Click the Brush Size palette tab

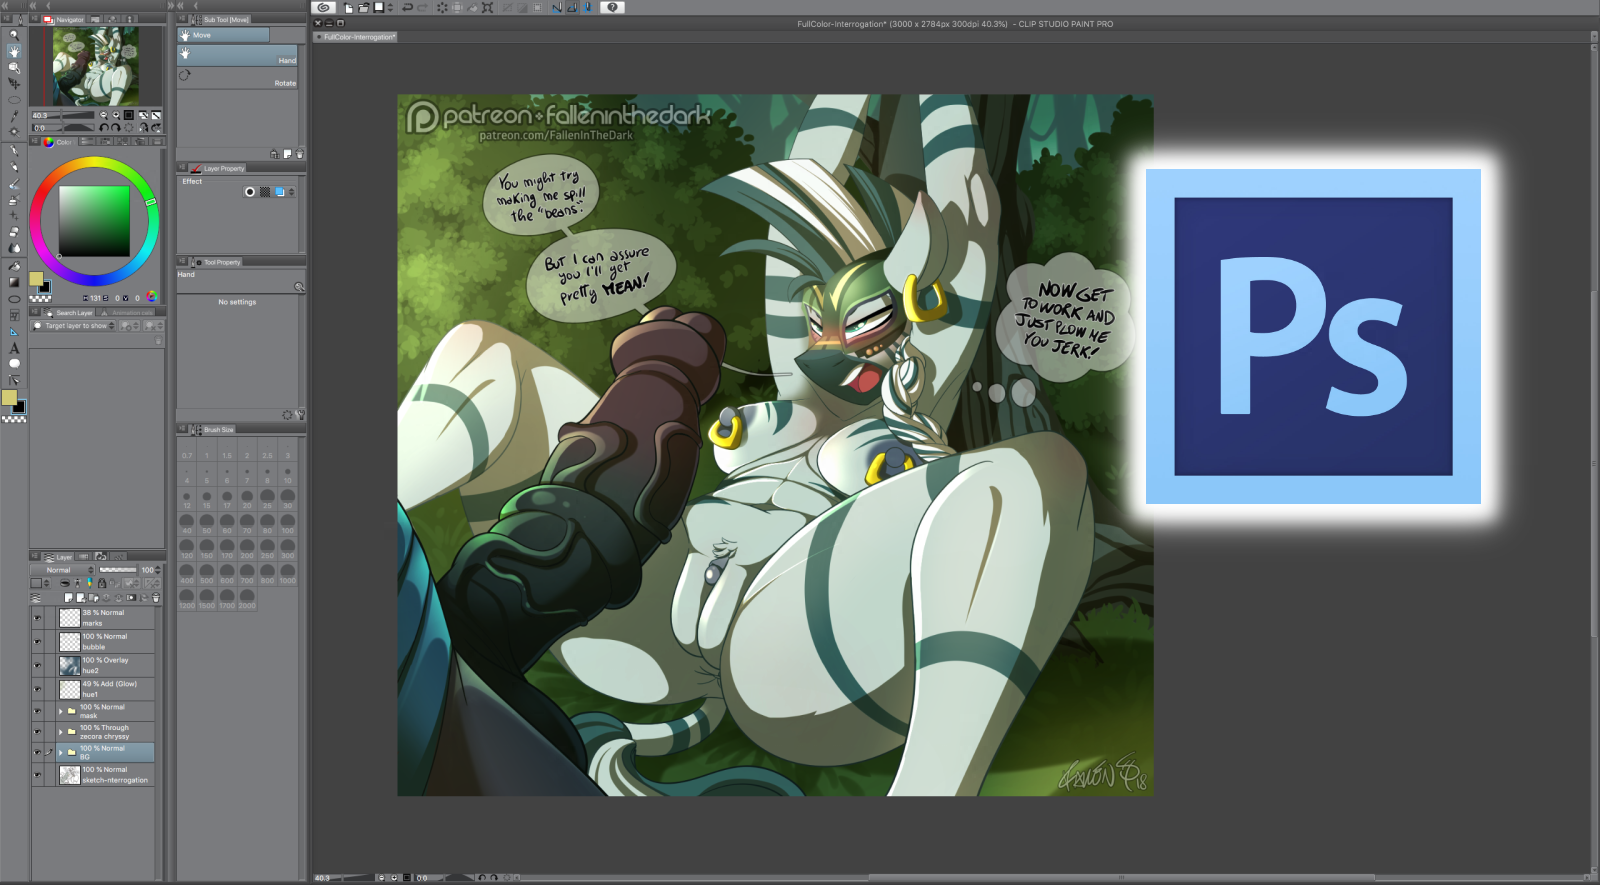pos(213,430)
